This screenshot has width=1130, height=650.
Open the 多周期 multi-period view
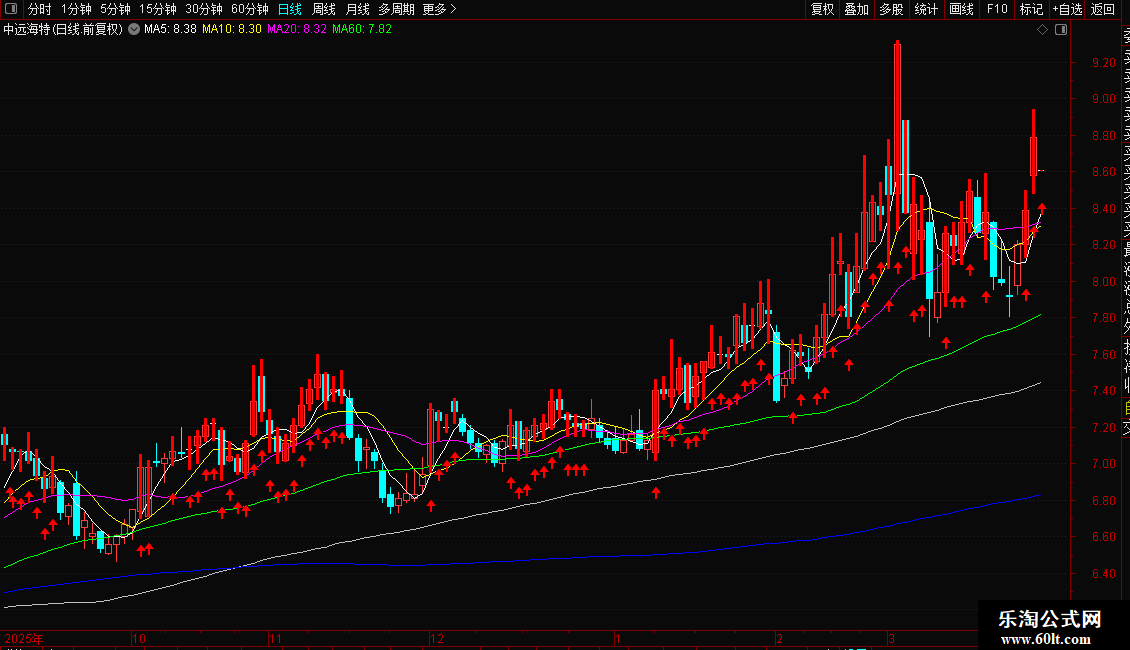click(x=396, y=9)
